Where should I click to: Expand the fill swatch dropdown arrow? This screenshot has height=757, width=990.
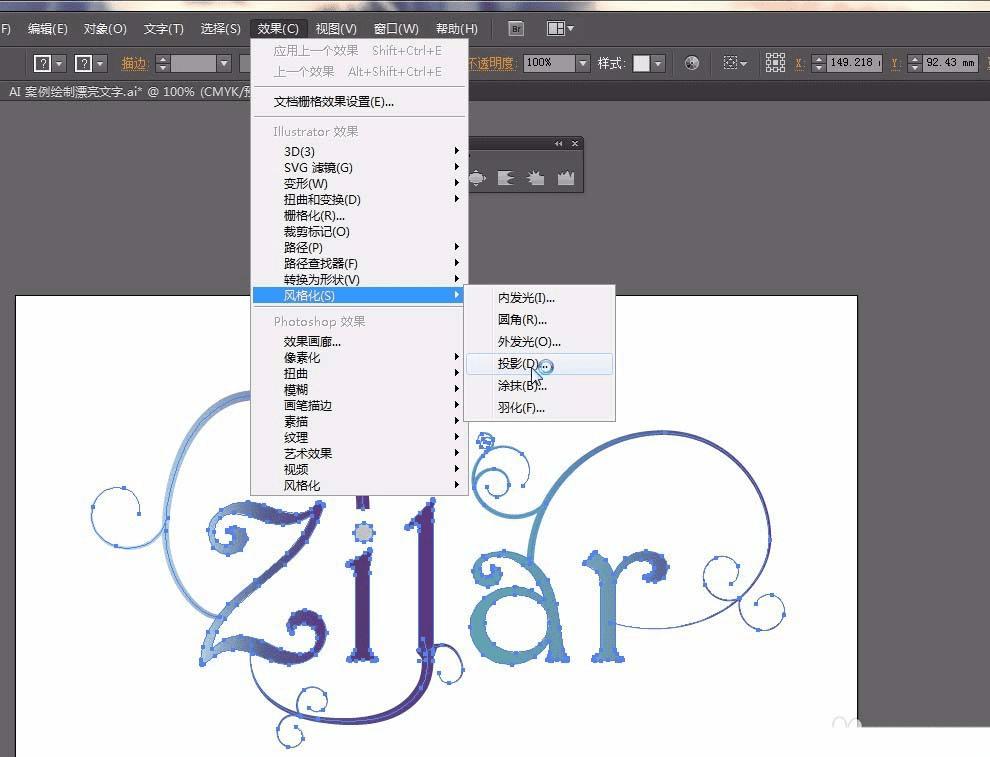59,63
